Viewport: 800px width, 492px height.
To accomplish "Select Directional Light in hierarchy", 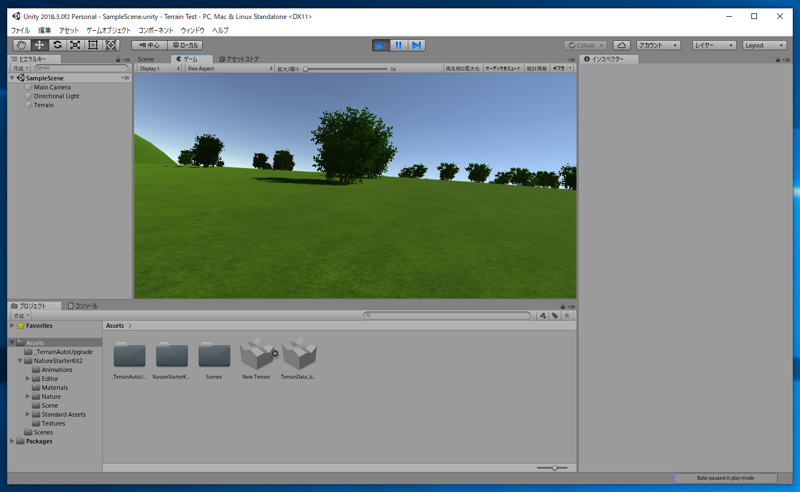I will [x=56, y=96].
